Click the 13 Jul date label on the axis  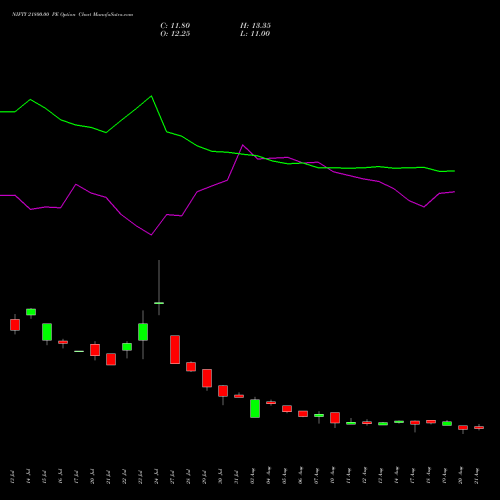tap(13, 477)
